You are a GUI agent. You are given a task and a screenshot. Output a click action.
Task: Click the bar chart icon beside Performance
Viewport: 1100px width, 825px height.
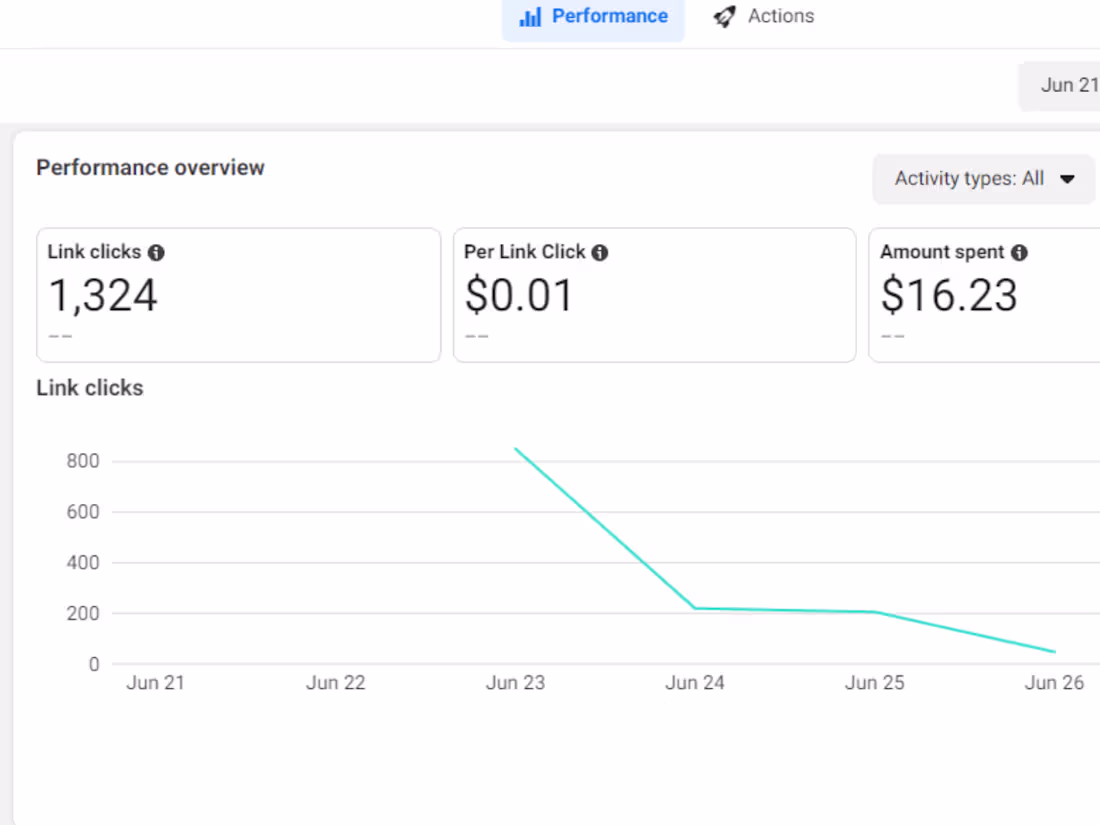click(532, 16)
